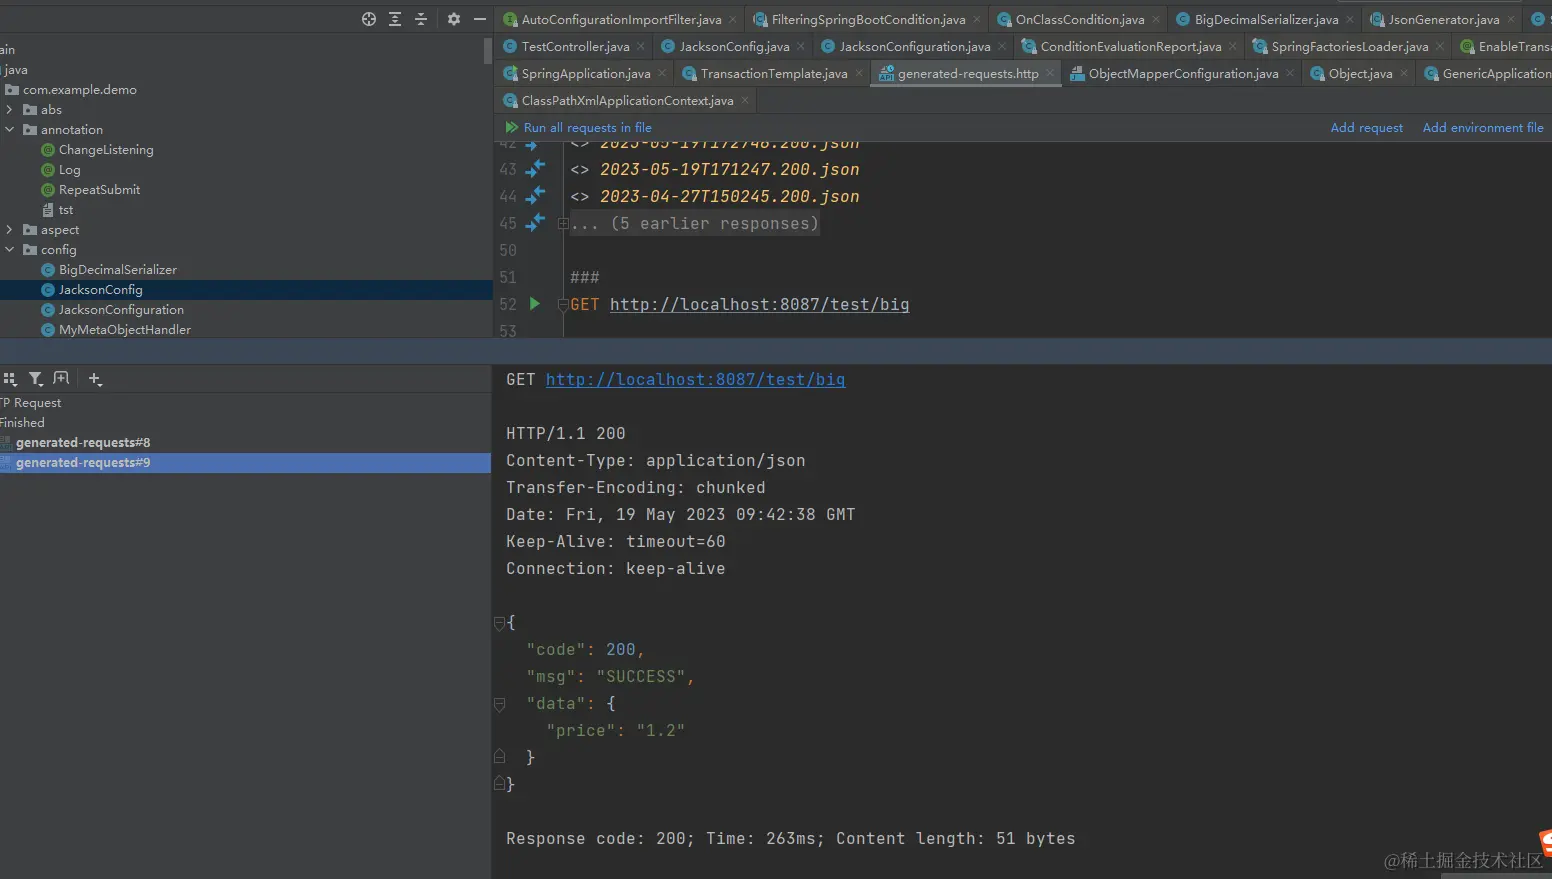This screenshot has width=1552, height=879.
Task: Click the project tree vertical scrollbar
Action: click(x=488, y=50)
